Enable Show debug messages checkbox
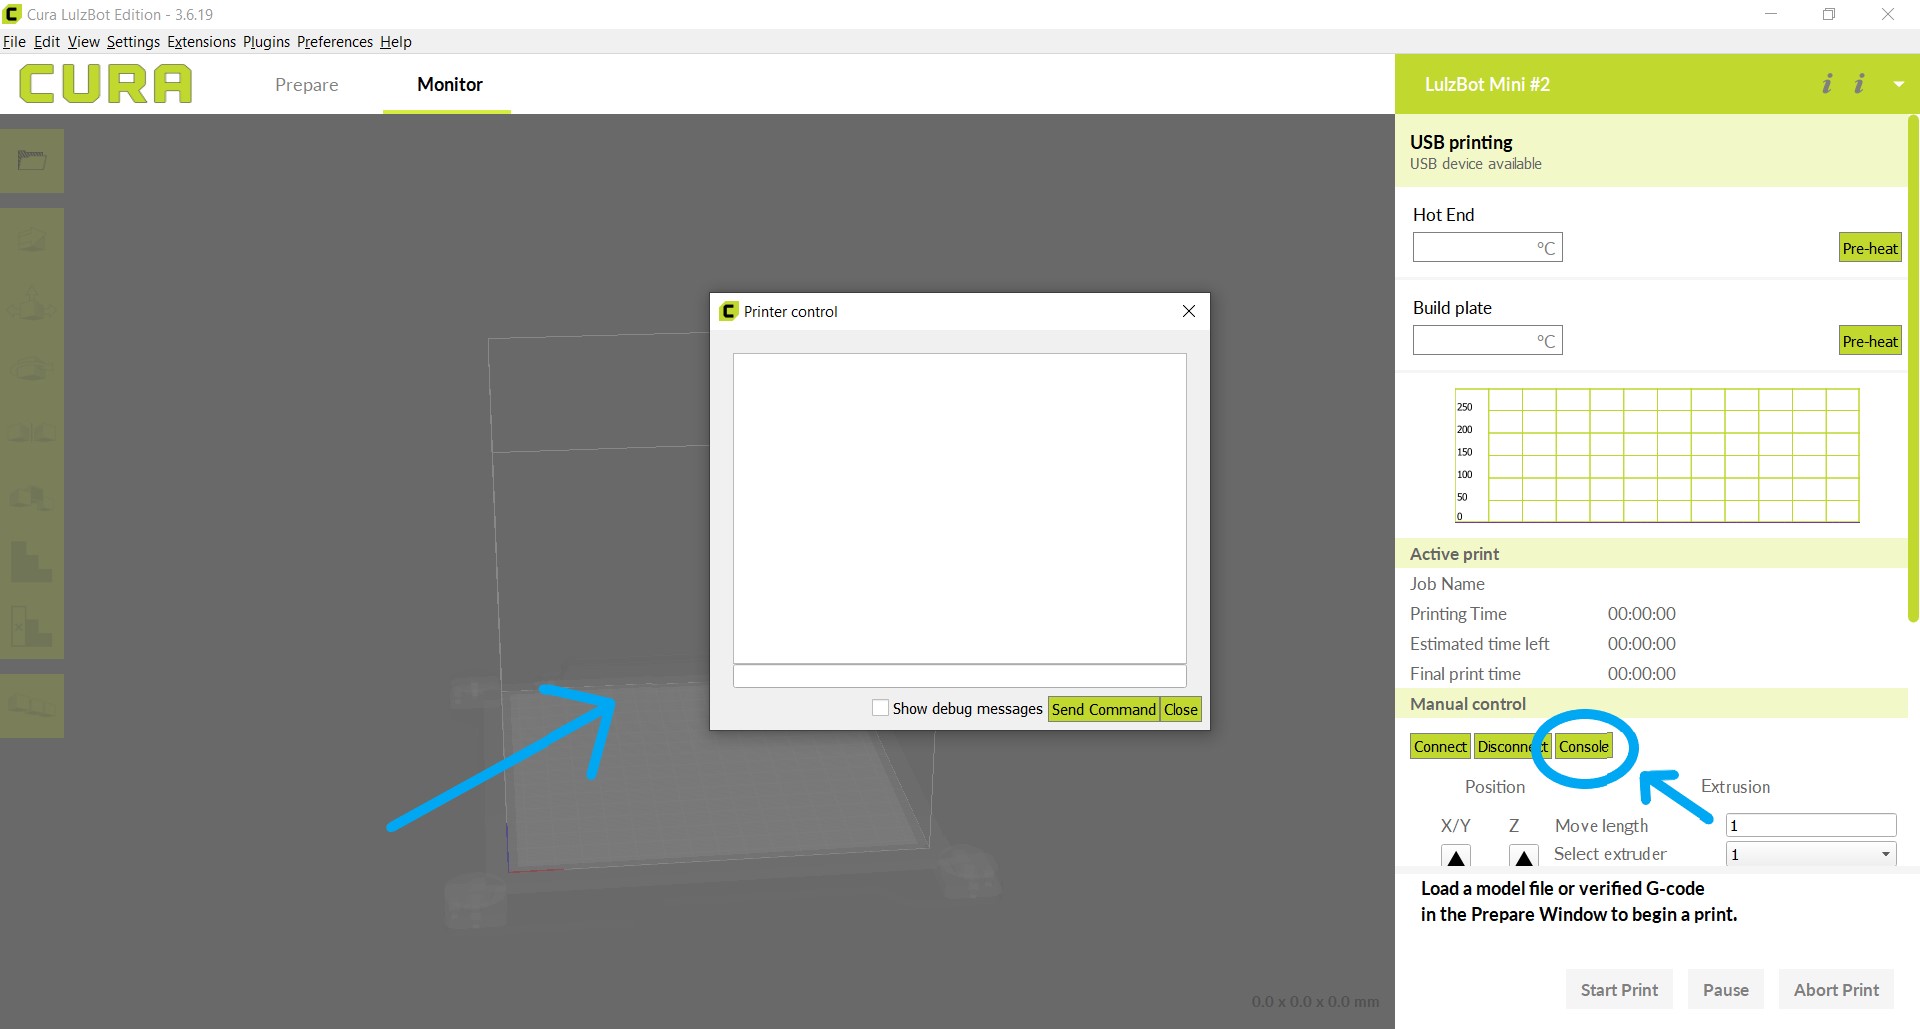Screen dimensions: 1920x1029 [880, 708]
